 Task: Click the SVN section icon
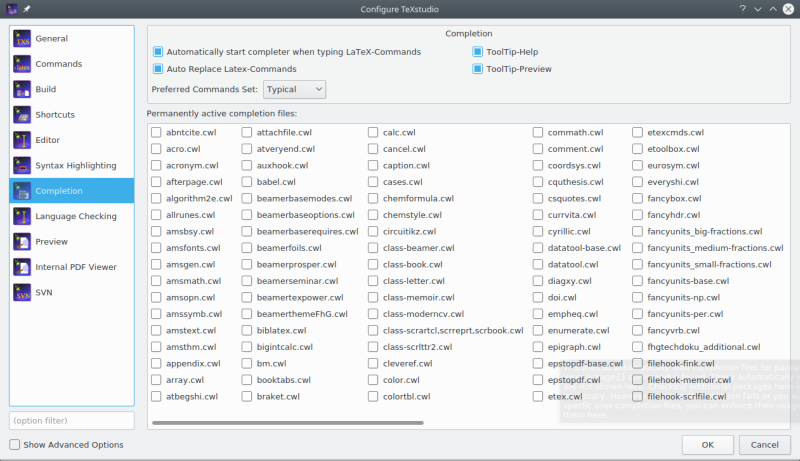(x=22, y=292)
